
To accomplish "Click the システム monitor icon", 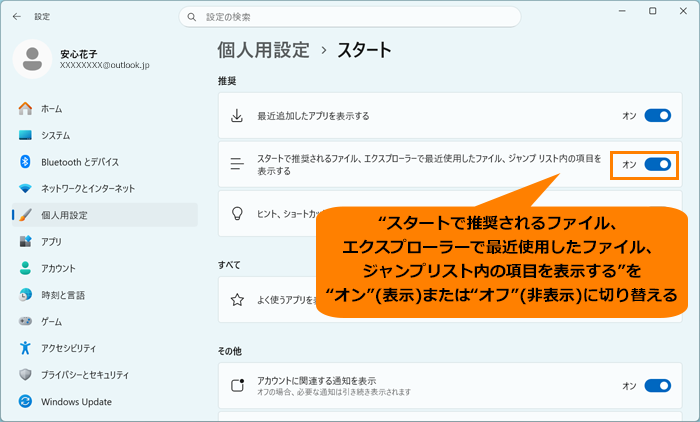I will tap(25, 135).
